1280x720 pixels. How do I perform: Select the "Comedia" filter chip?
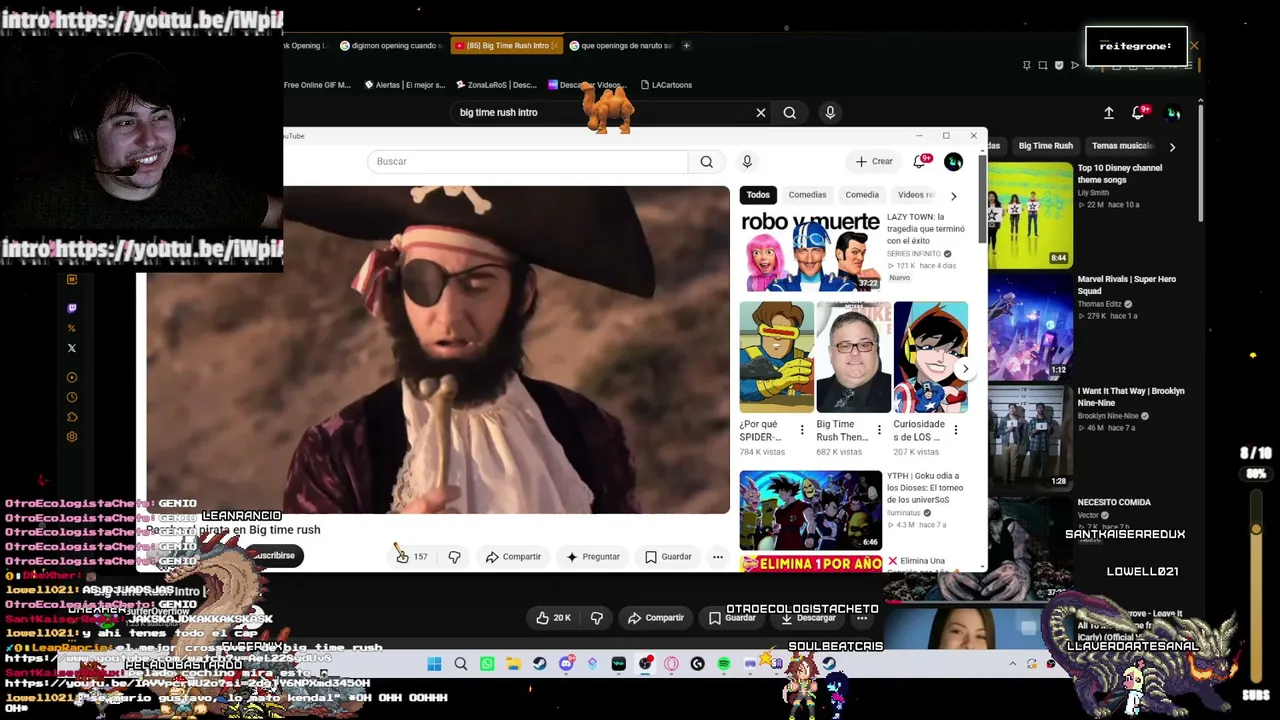(x=862, y=195)
